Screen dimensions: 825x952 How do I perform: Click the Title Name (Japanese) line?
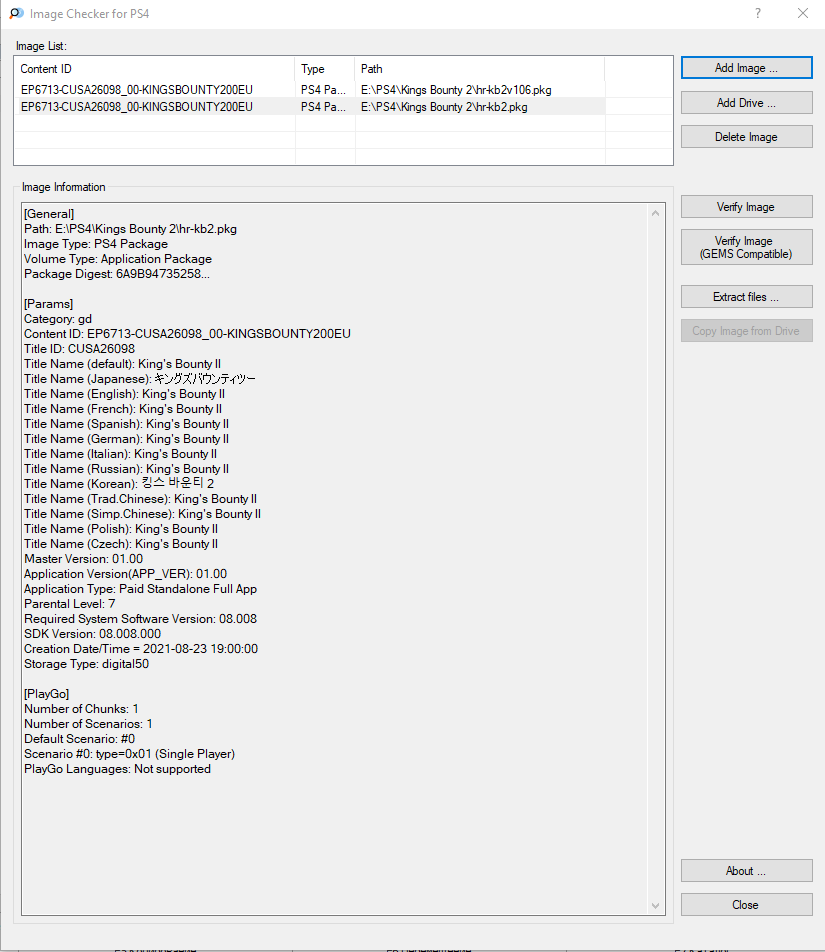pos(140,379)
